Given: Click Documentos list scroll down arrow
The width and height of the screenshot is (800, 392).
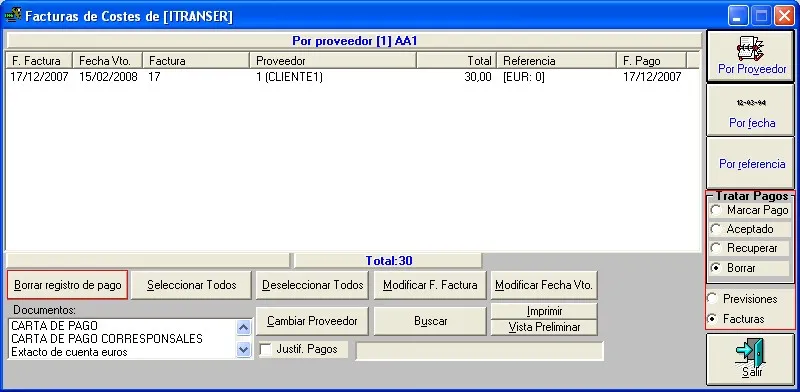Looking at the screenshot, I should tap(244, 350).
